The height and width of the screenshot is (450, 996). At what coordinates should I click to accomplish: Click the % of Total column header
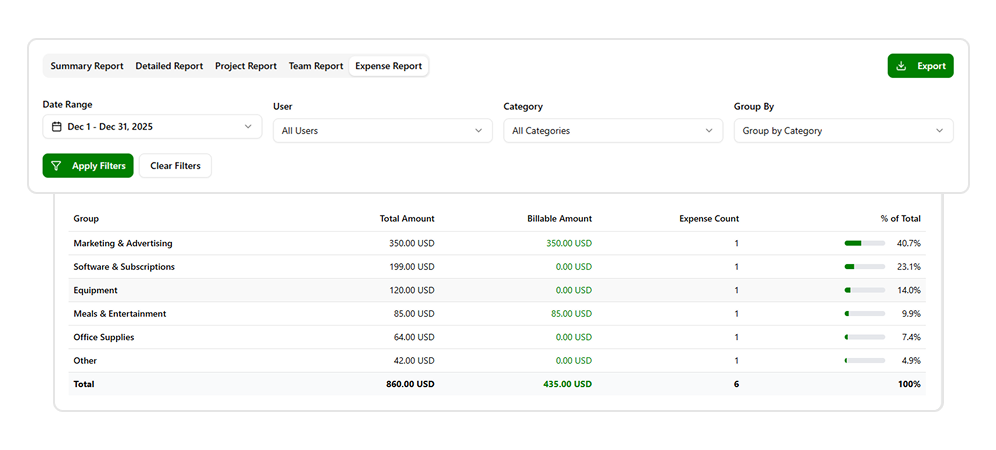(x=900, y=219)
